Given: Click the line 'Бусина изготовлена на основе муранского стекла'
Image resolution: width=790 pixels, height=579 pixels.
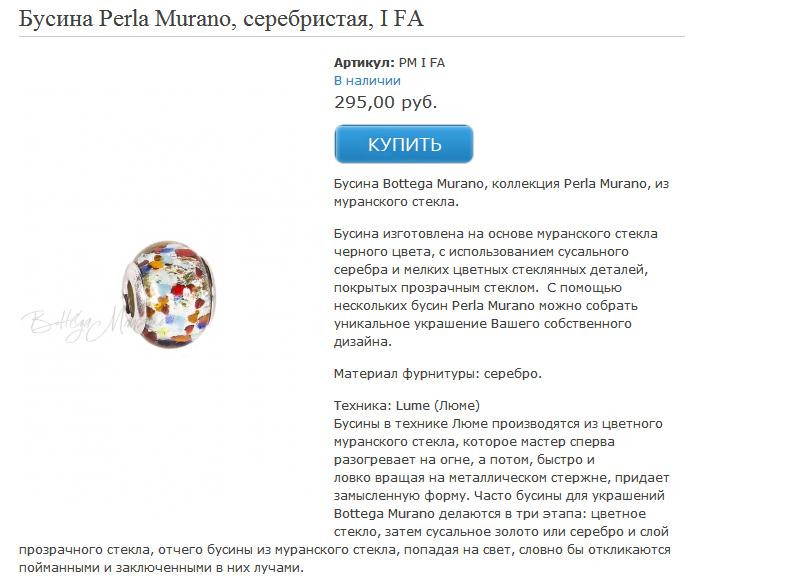Looking at the screenshot, I should tap(495, 234).
